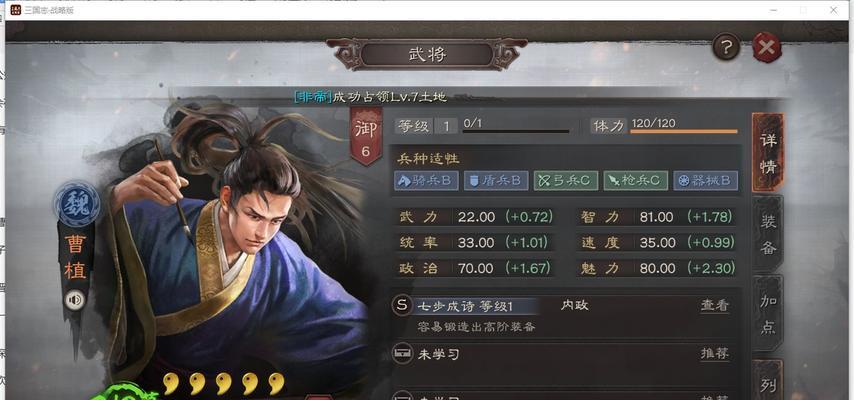Click the 体力 120/120 stamina bar
Screen dimensions: 854x400
(x=684, y=131)
